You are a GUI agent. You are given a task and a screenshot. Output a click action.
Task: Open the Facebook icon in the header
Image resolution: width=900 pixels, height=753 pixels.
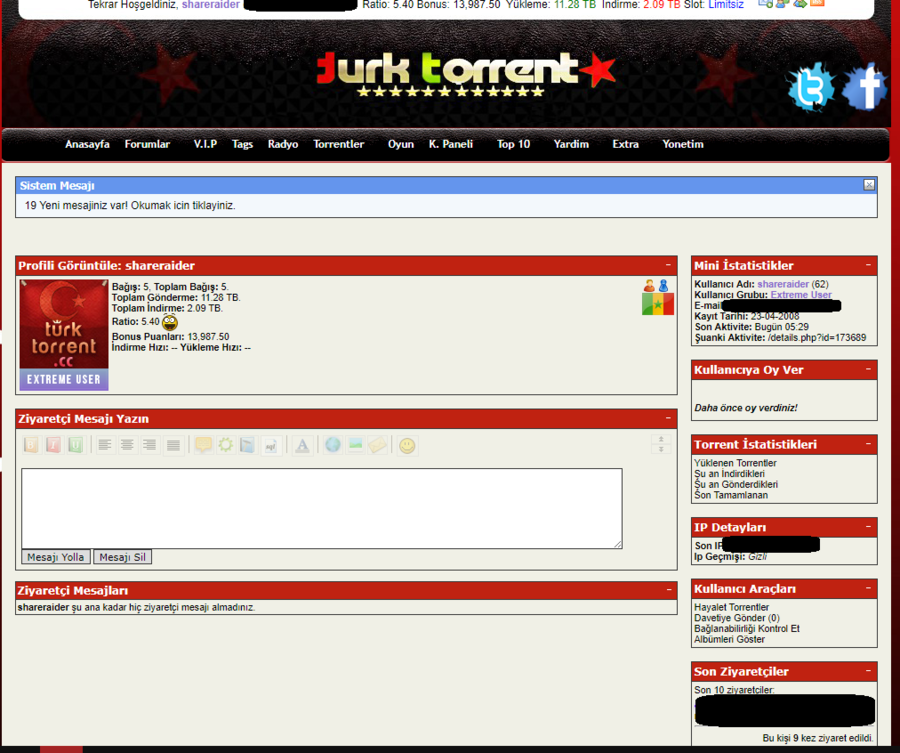pyautogui.click(x=866, y=86)
